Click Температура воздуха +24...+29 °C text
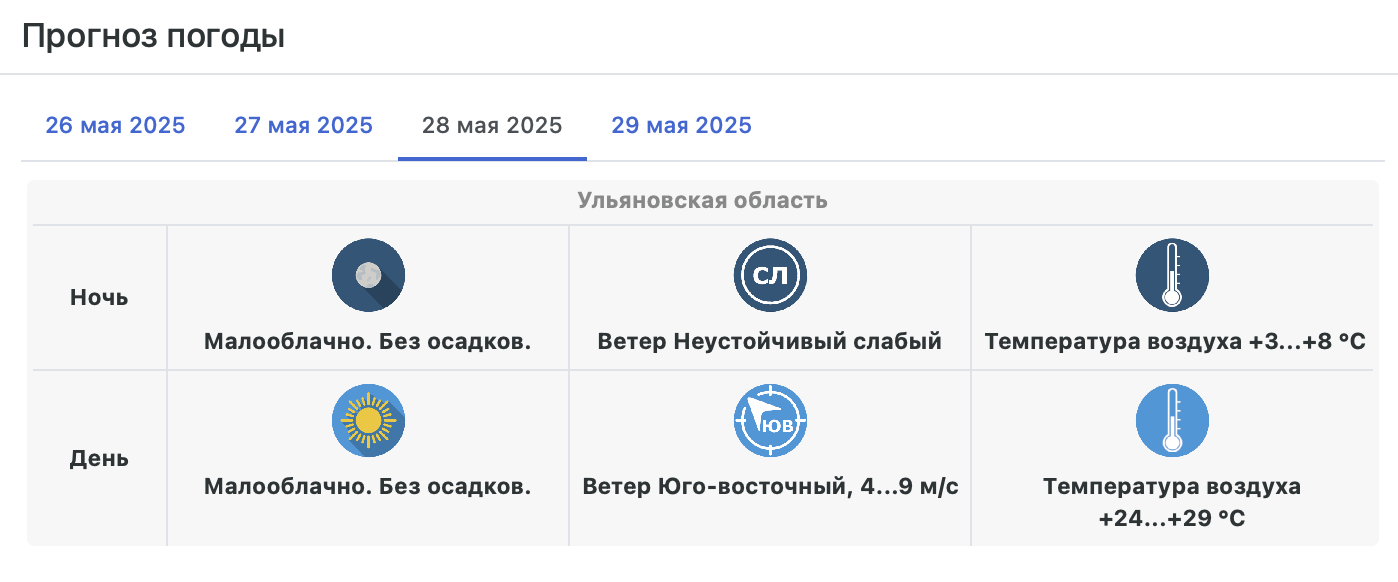This screenshot has width=1398, height=582. (x=1172, y=503)
